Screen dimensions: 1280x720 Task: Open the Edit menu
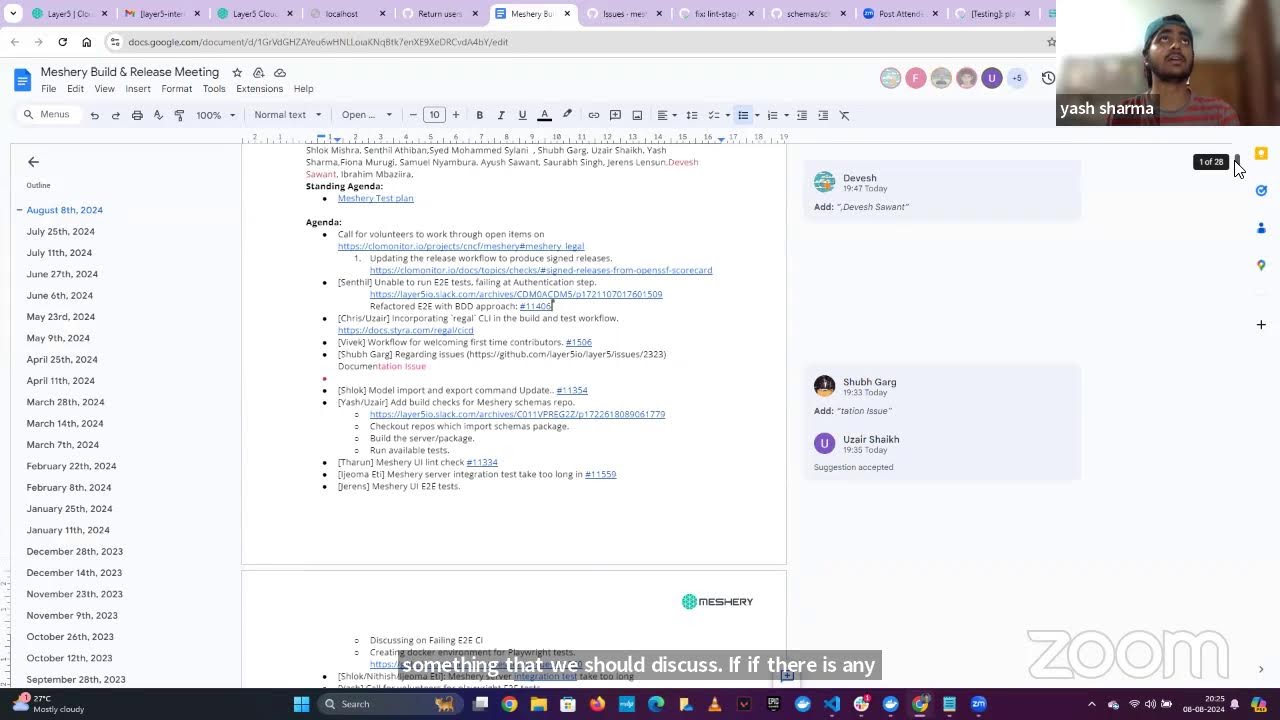tap(75, 89)
